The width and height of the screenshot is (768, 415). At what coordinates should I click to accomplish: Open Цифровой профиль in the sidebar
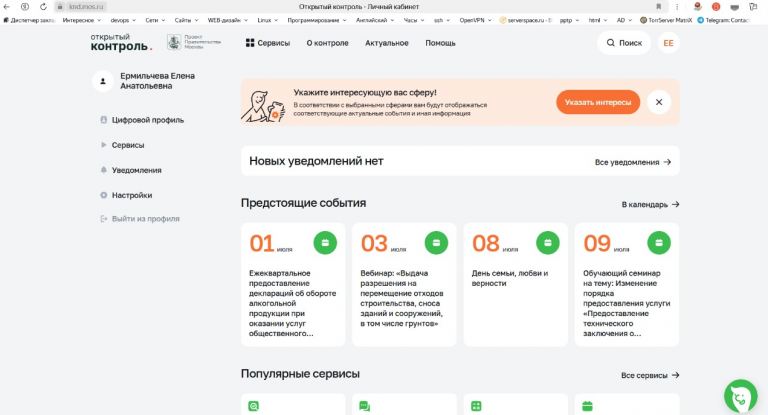[x=143, y=120]
